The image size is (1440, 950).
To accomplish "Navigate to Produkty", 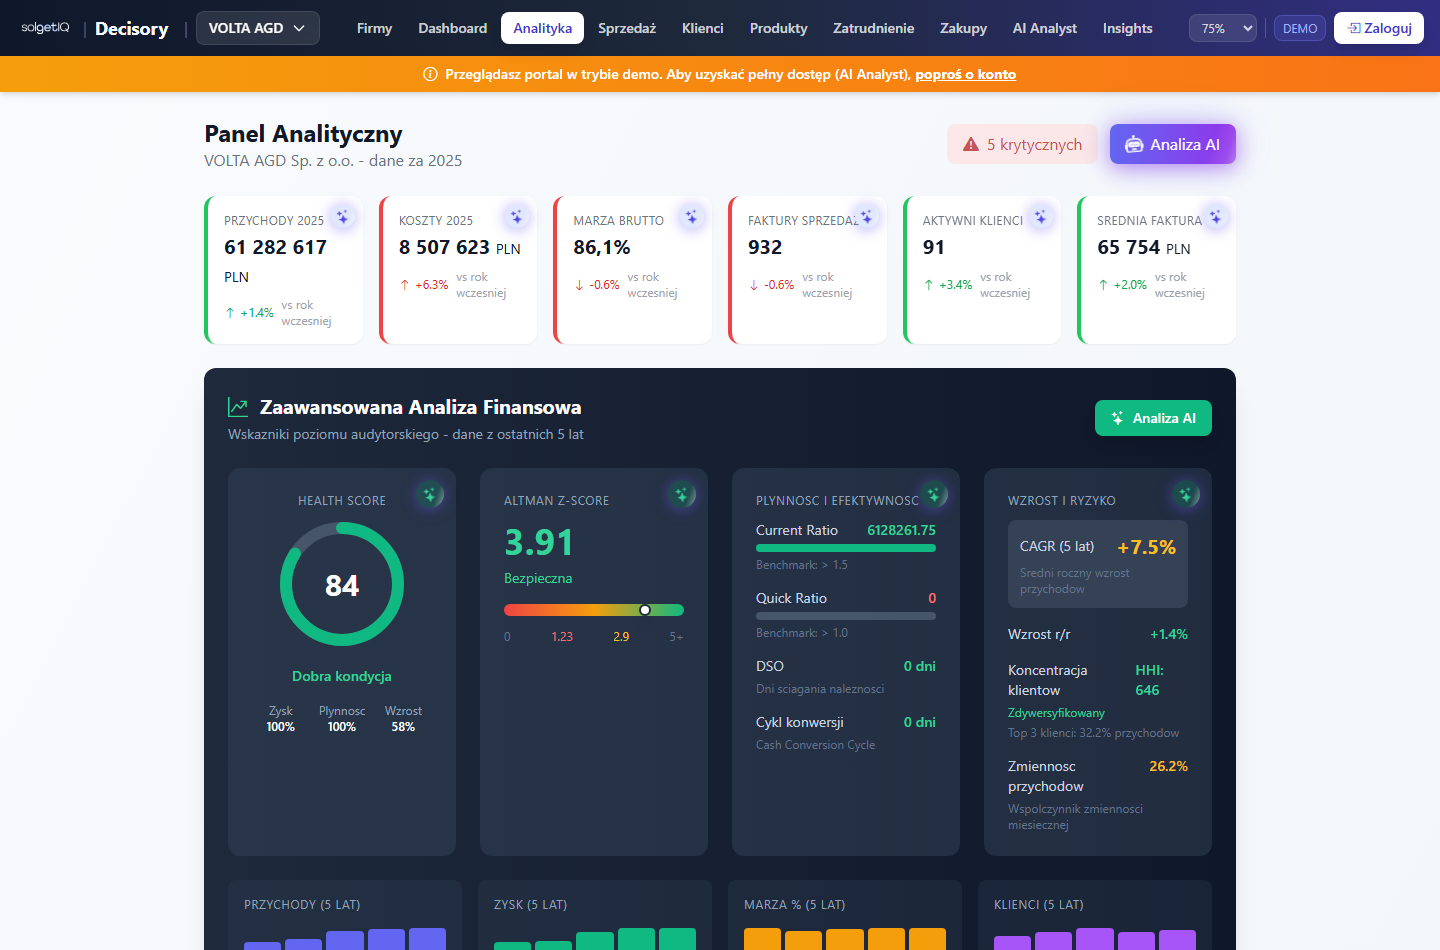I will point(778,28).
